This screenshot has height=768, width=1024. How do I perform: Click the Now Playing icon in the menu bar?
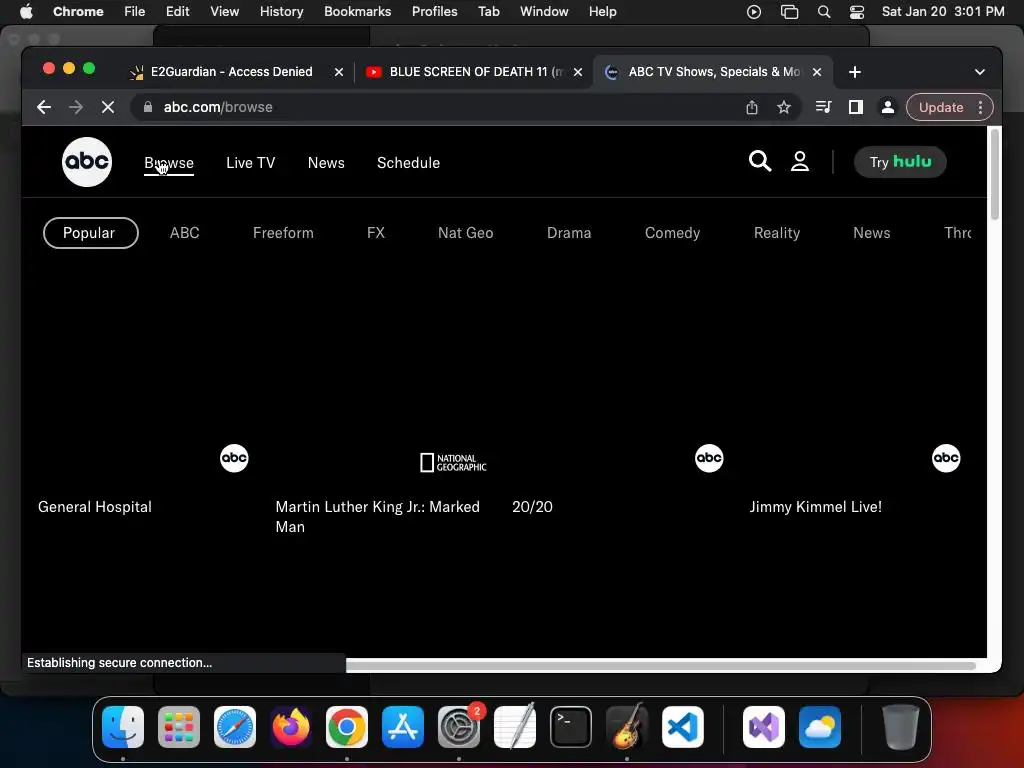[754, 12]
